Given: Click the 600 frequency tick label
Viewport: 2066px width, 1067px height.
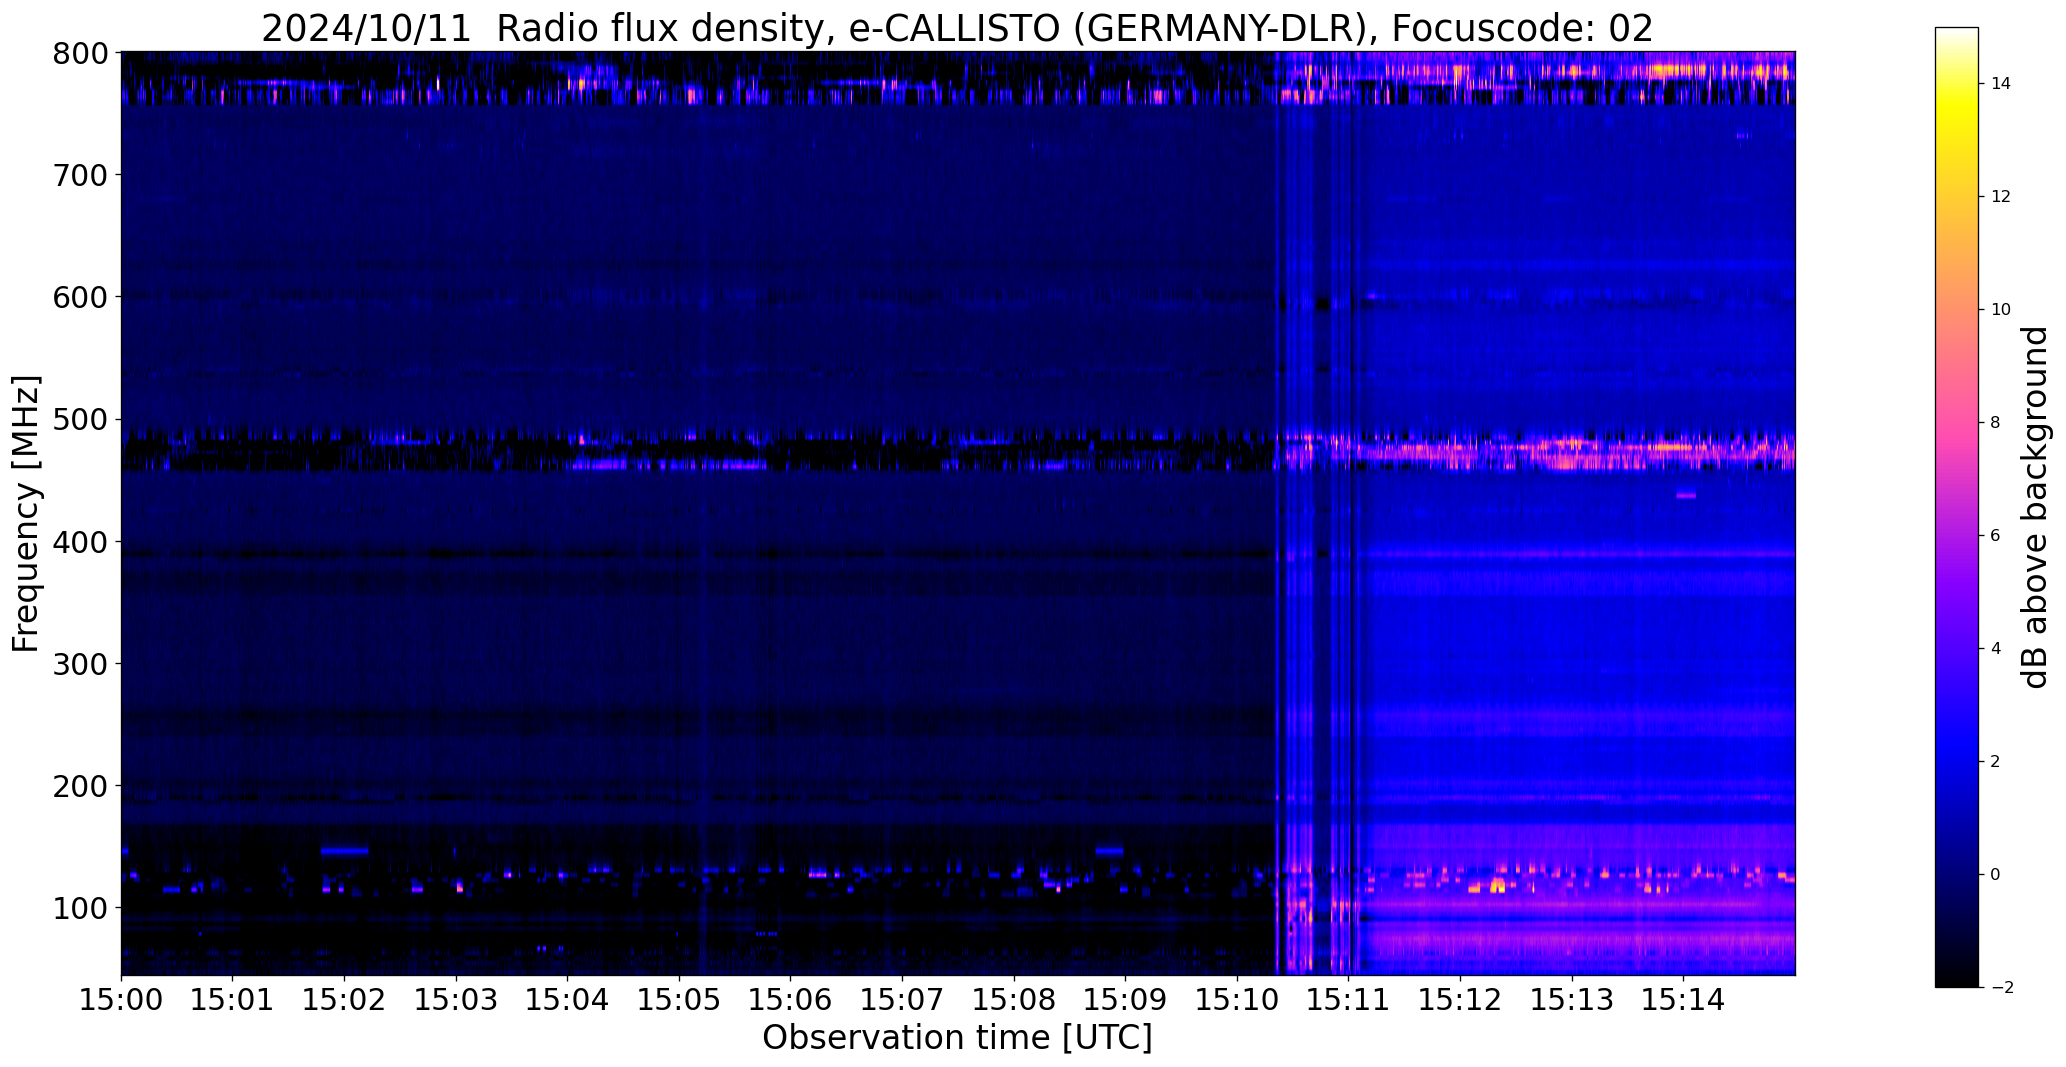Looking at the screenshot, I should pyautogui.click(x=79, y=297).
